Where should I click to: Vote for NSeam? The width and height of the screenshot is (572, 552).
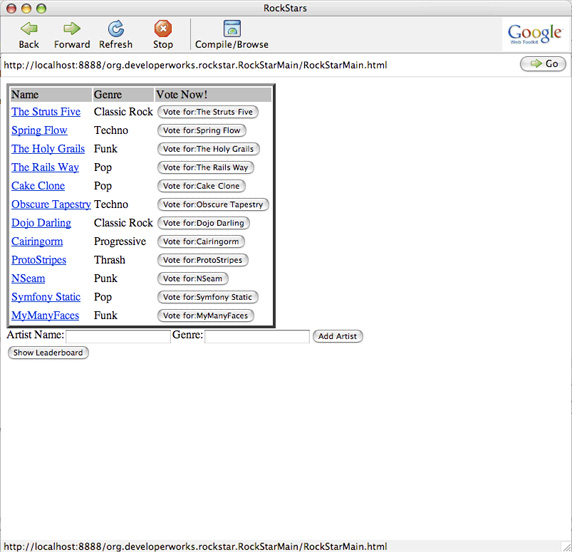point(193,279)
